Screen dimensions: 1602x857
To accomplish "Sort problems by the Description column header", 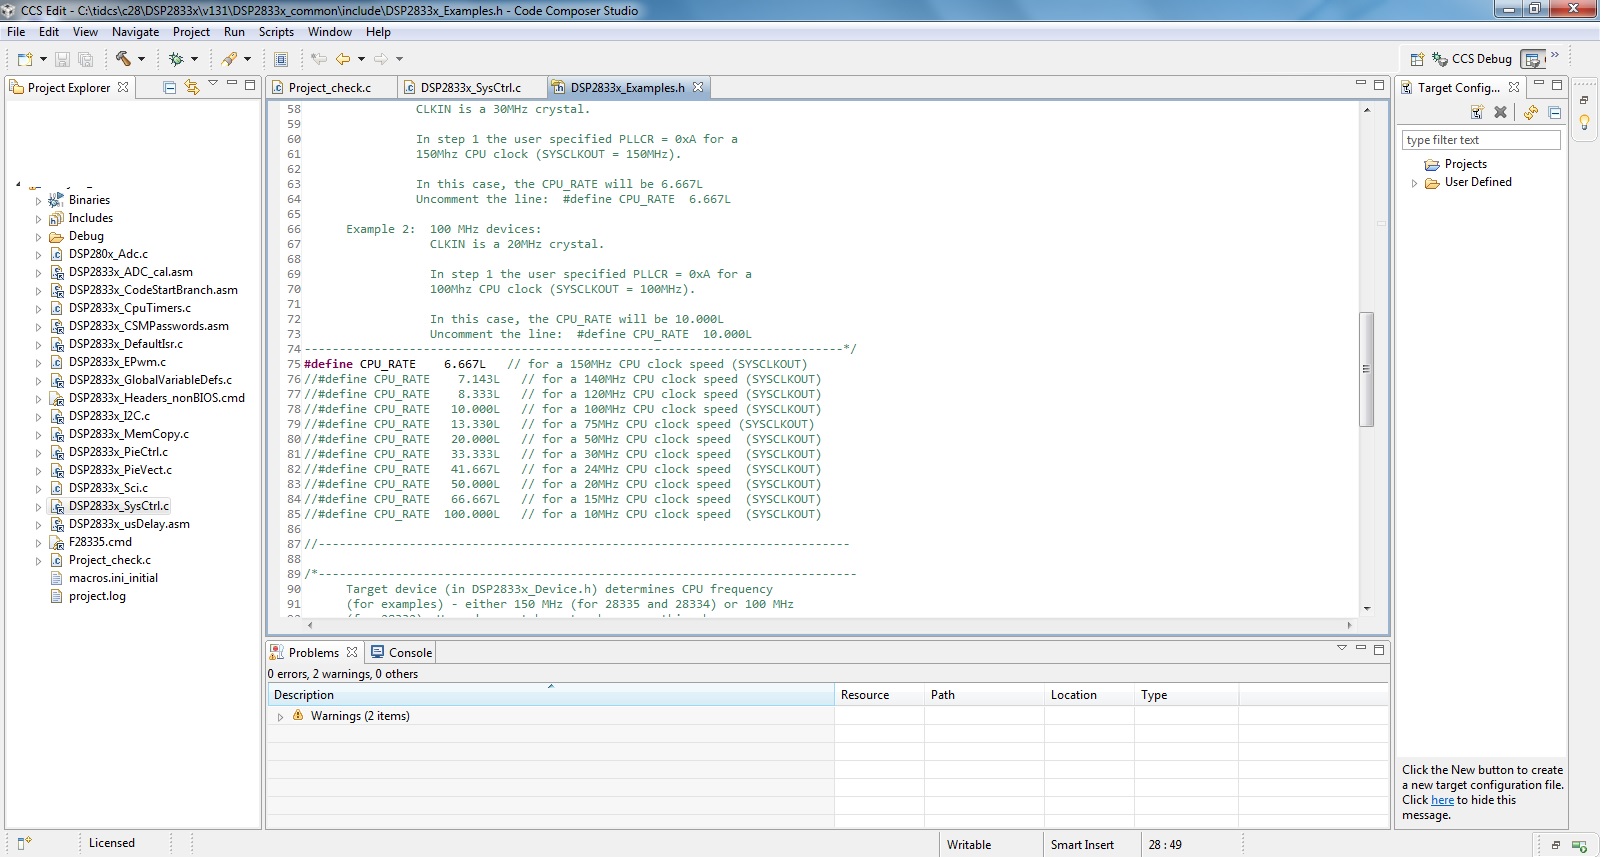I will pyautogui.click(x=550, y=695).
